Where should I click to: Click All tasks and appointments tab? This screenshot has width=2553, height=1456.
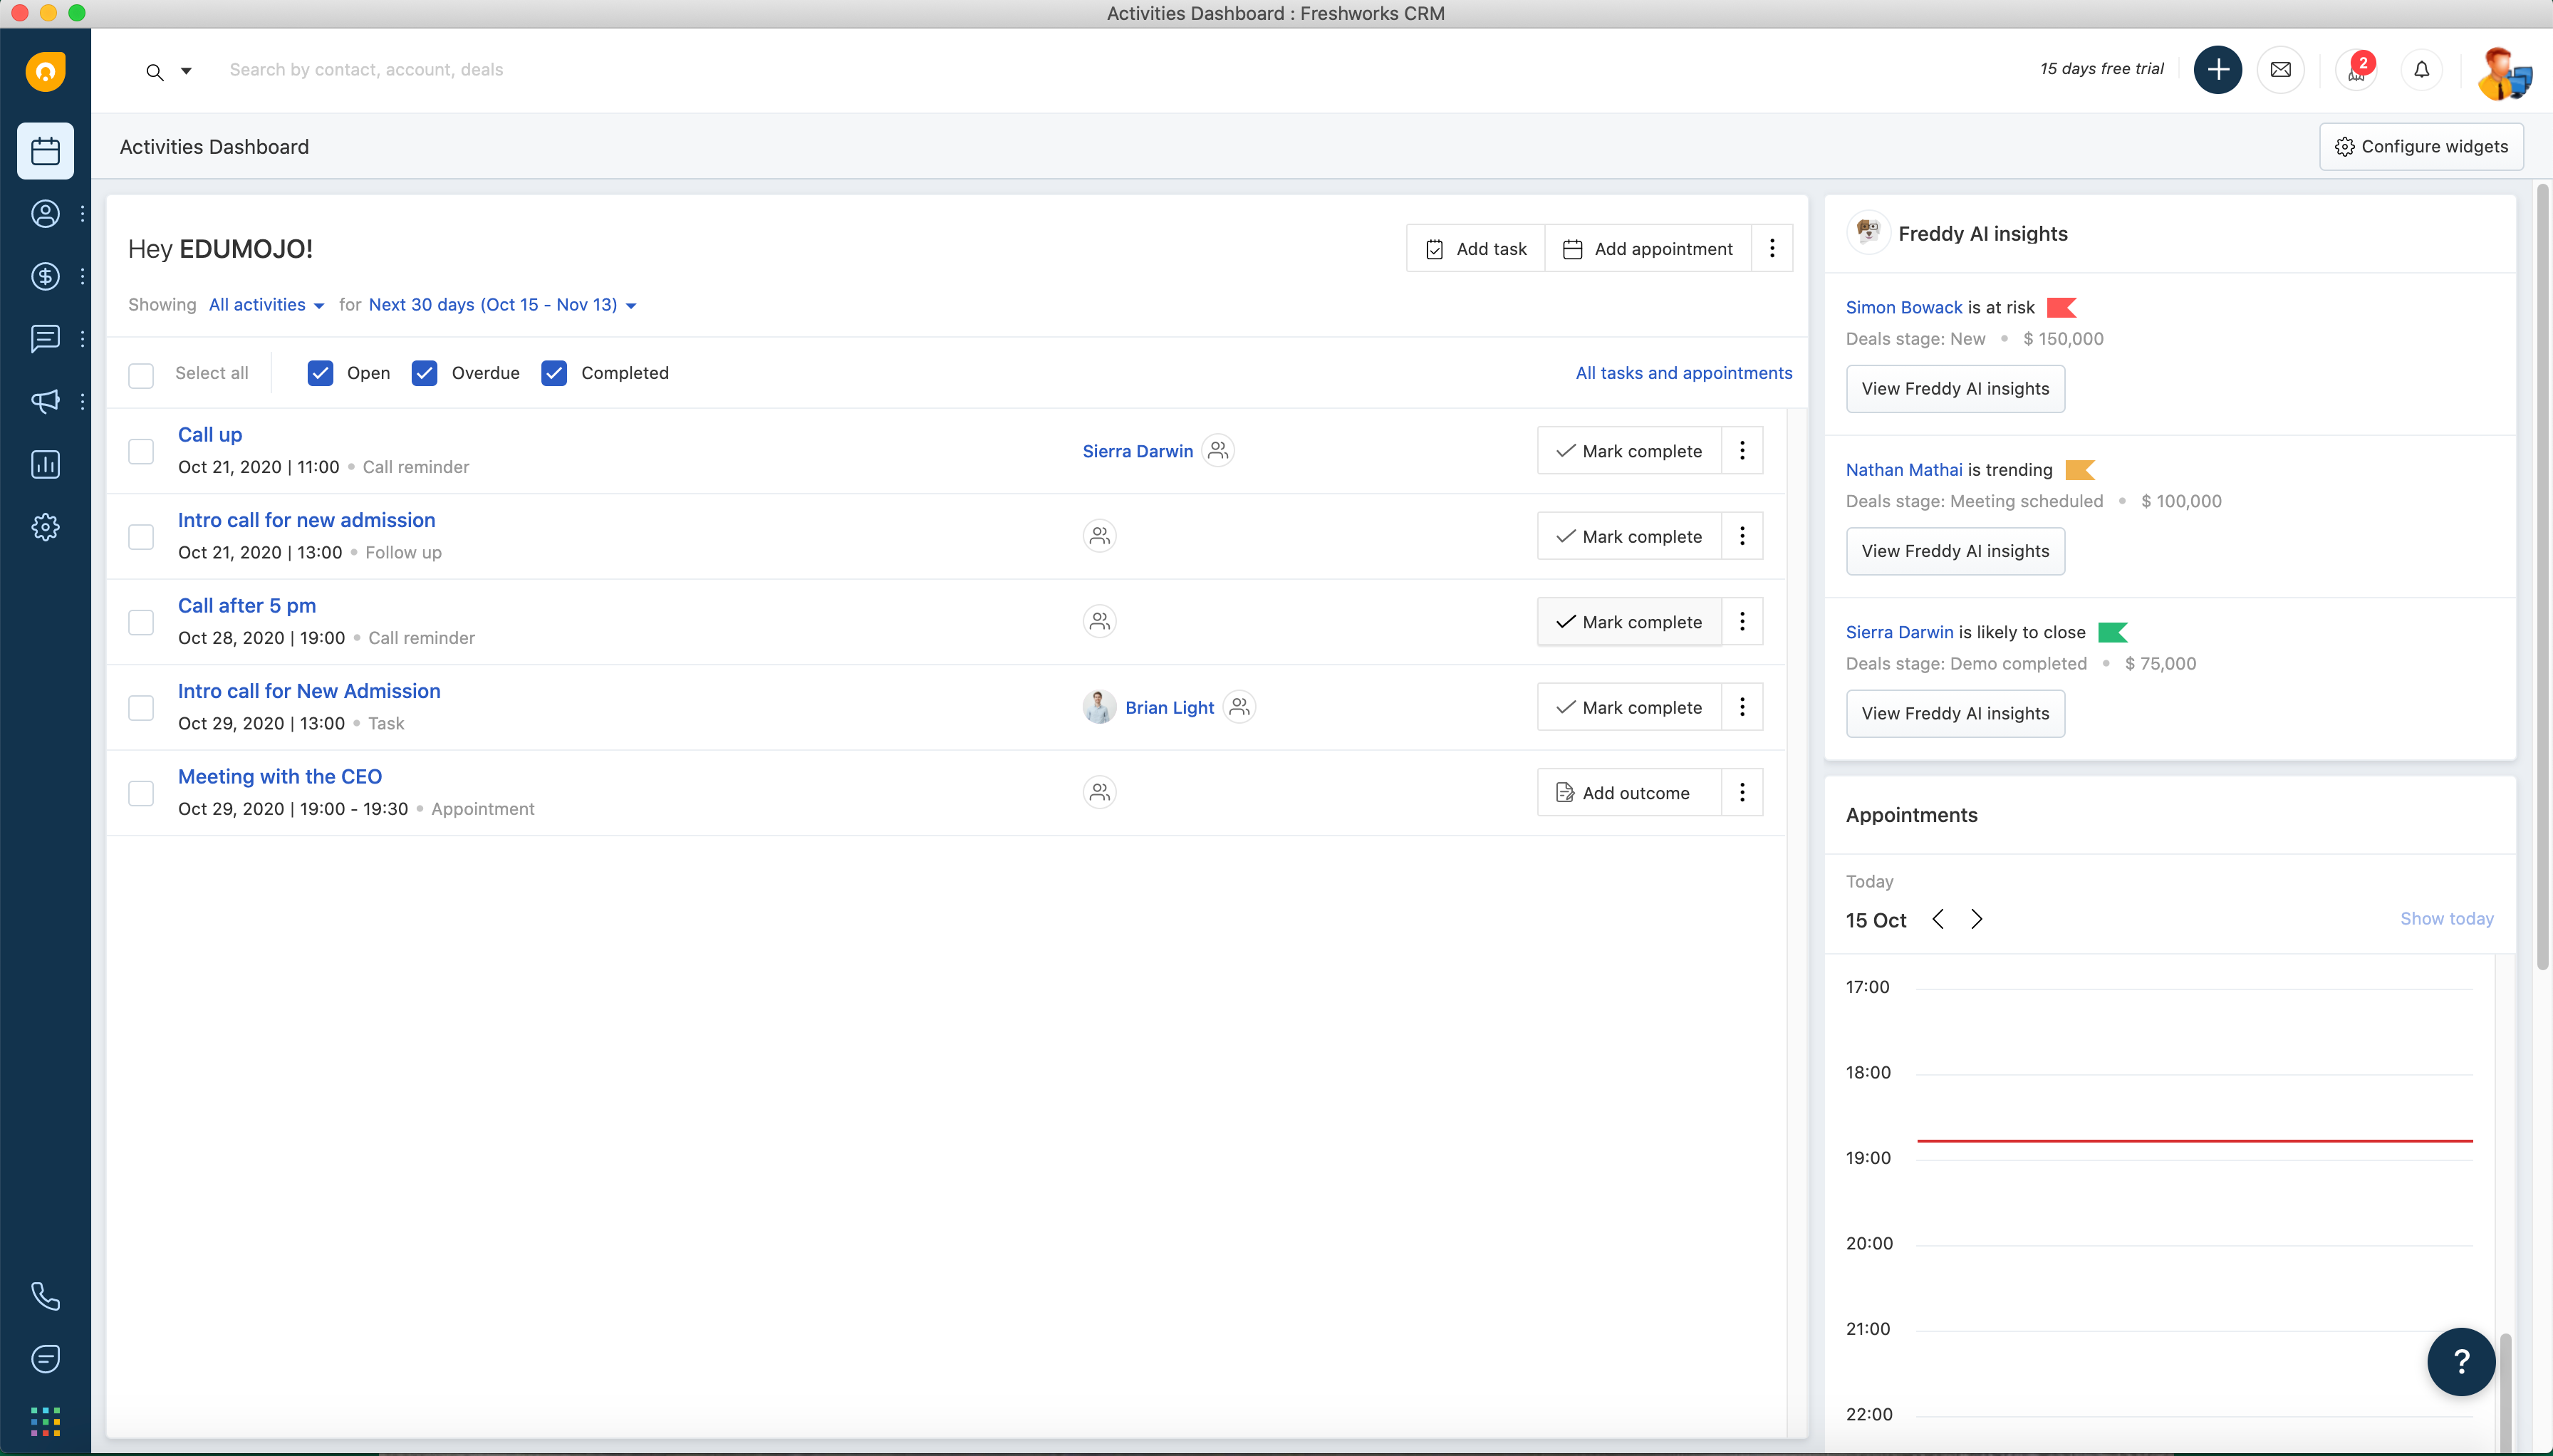click(x=1683, y=372)
